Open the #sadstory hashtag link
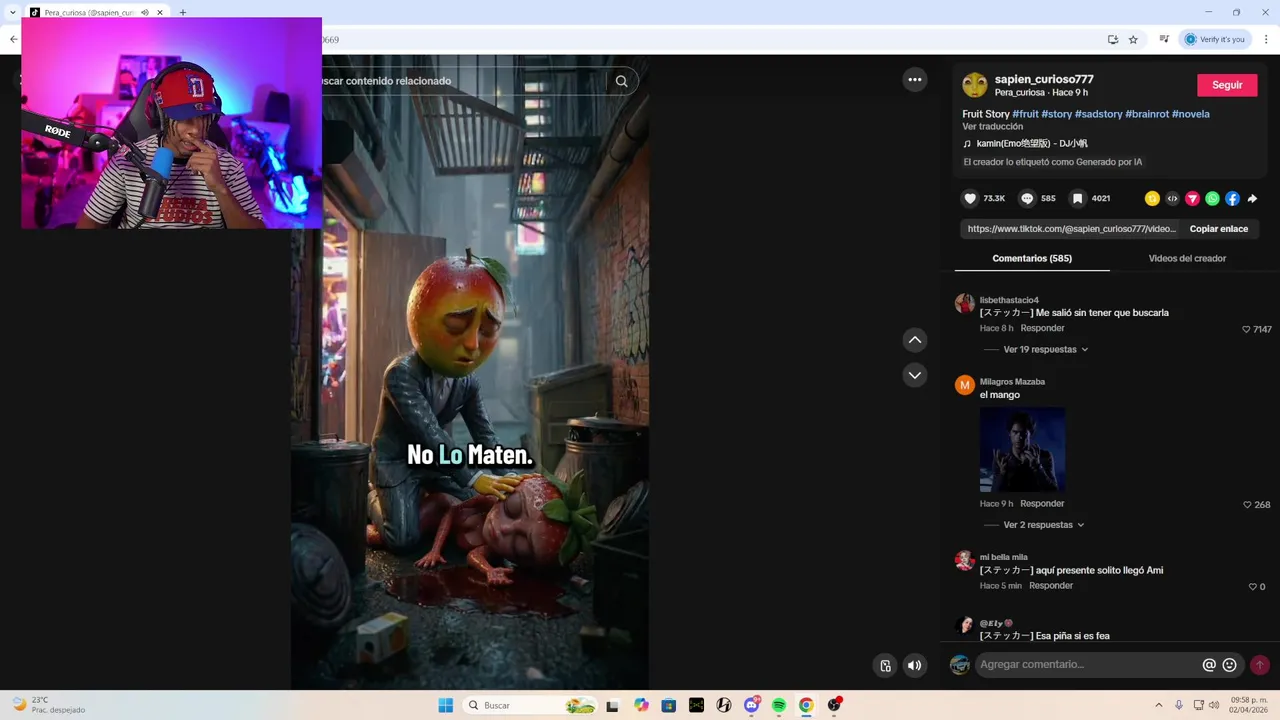Viewport: 1280px width, 720px height. pos(1098,114)
